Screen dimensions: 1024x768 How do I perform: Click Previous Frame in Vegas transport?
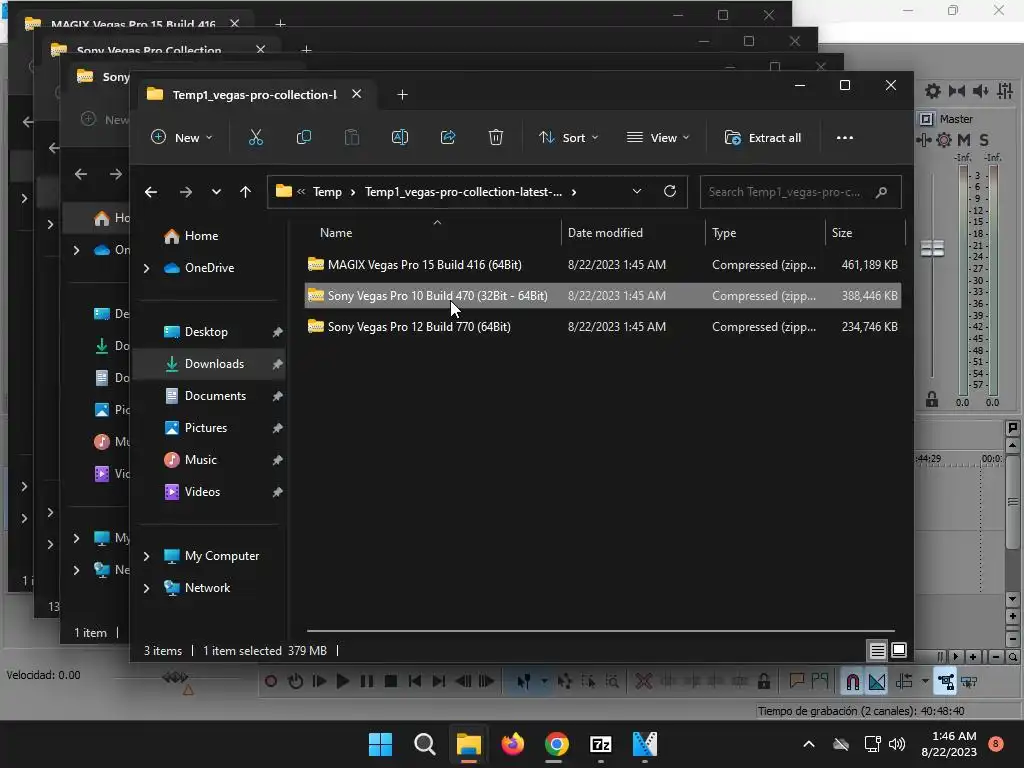tap(463, 682)
